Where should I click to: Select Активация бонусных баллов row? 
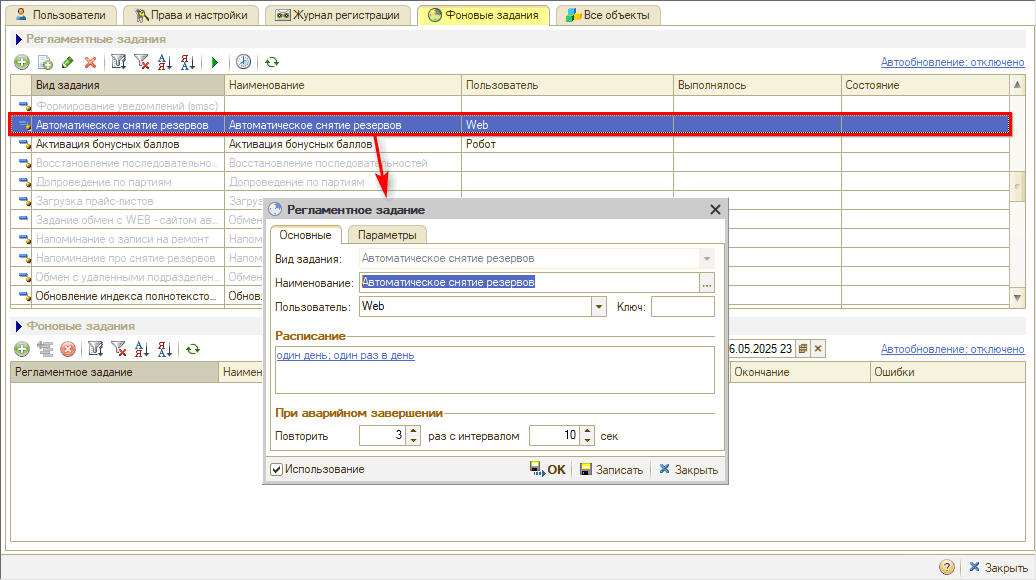coord(510,144)
